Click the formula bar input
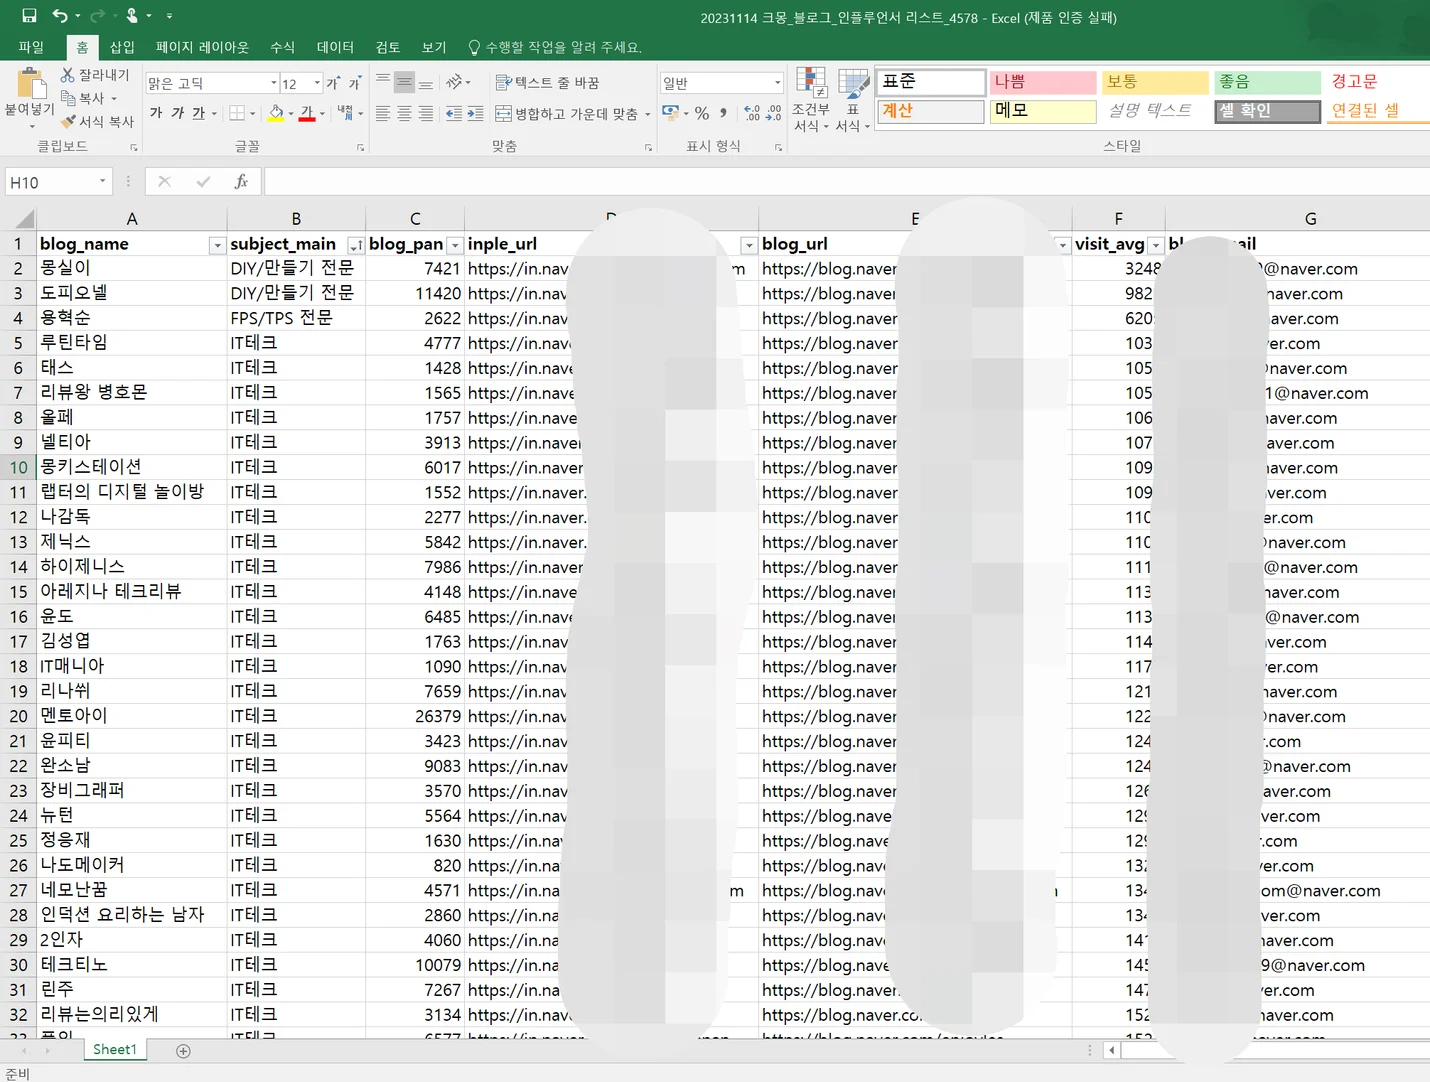 pos(846,181)
